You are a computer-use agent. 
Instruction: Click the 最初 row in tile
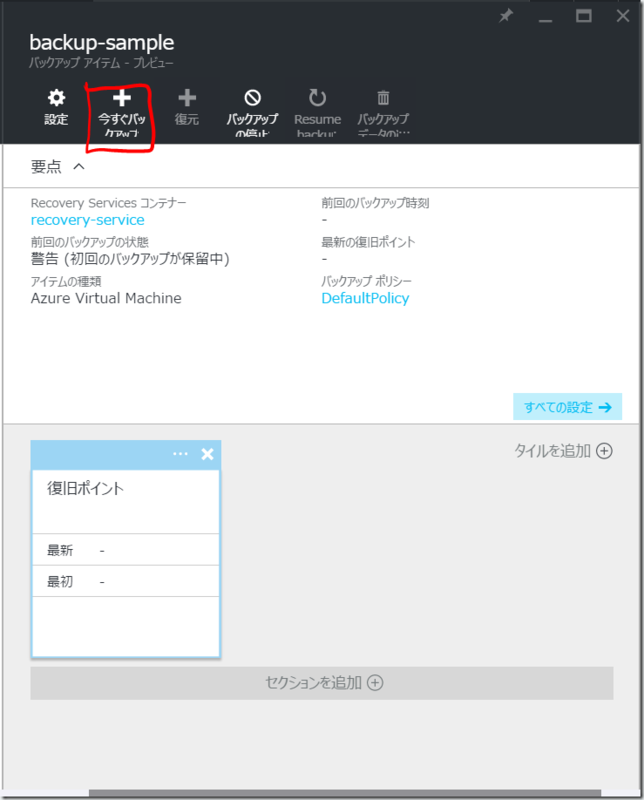[126, 581]
